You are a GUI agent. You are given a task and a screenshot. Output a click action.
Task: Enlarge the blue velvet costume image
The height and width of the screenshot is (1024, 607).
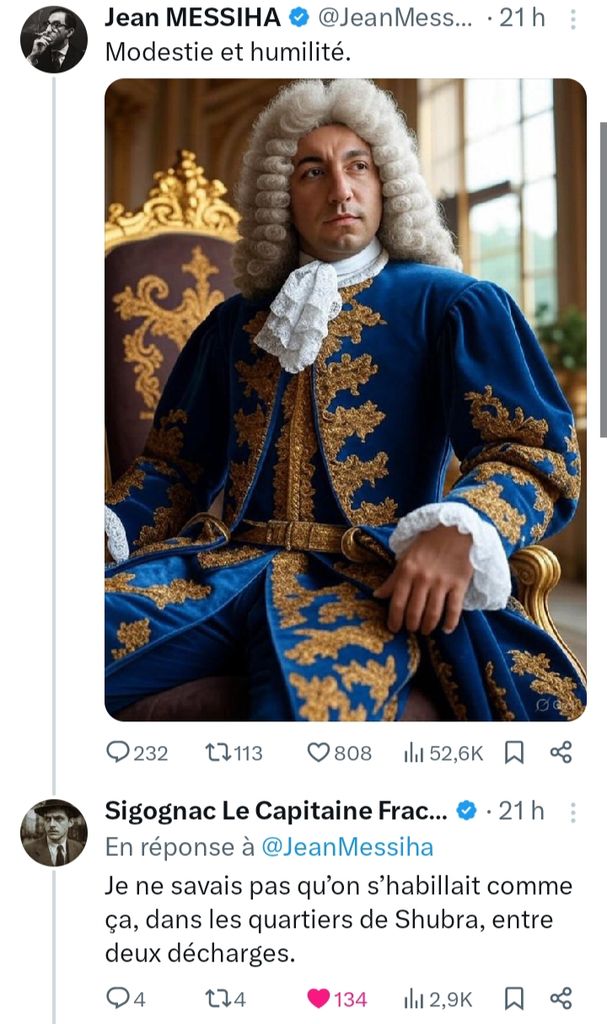[345, 400]
